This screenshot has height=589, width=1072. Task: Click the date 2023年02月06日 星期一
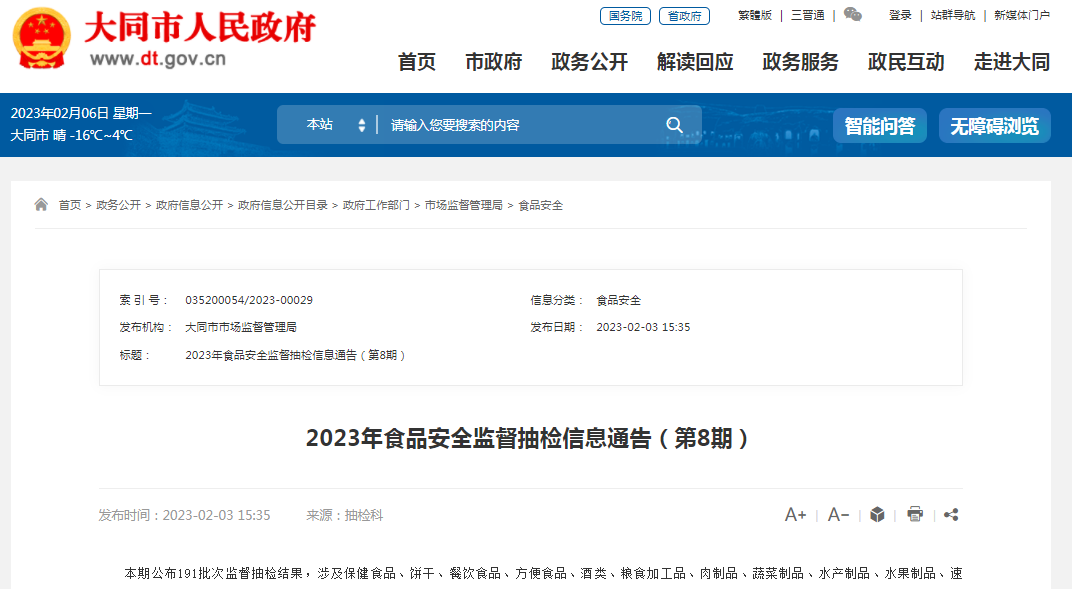pos(81,113)
